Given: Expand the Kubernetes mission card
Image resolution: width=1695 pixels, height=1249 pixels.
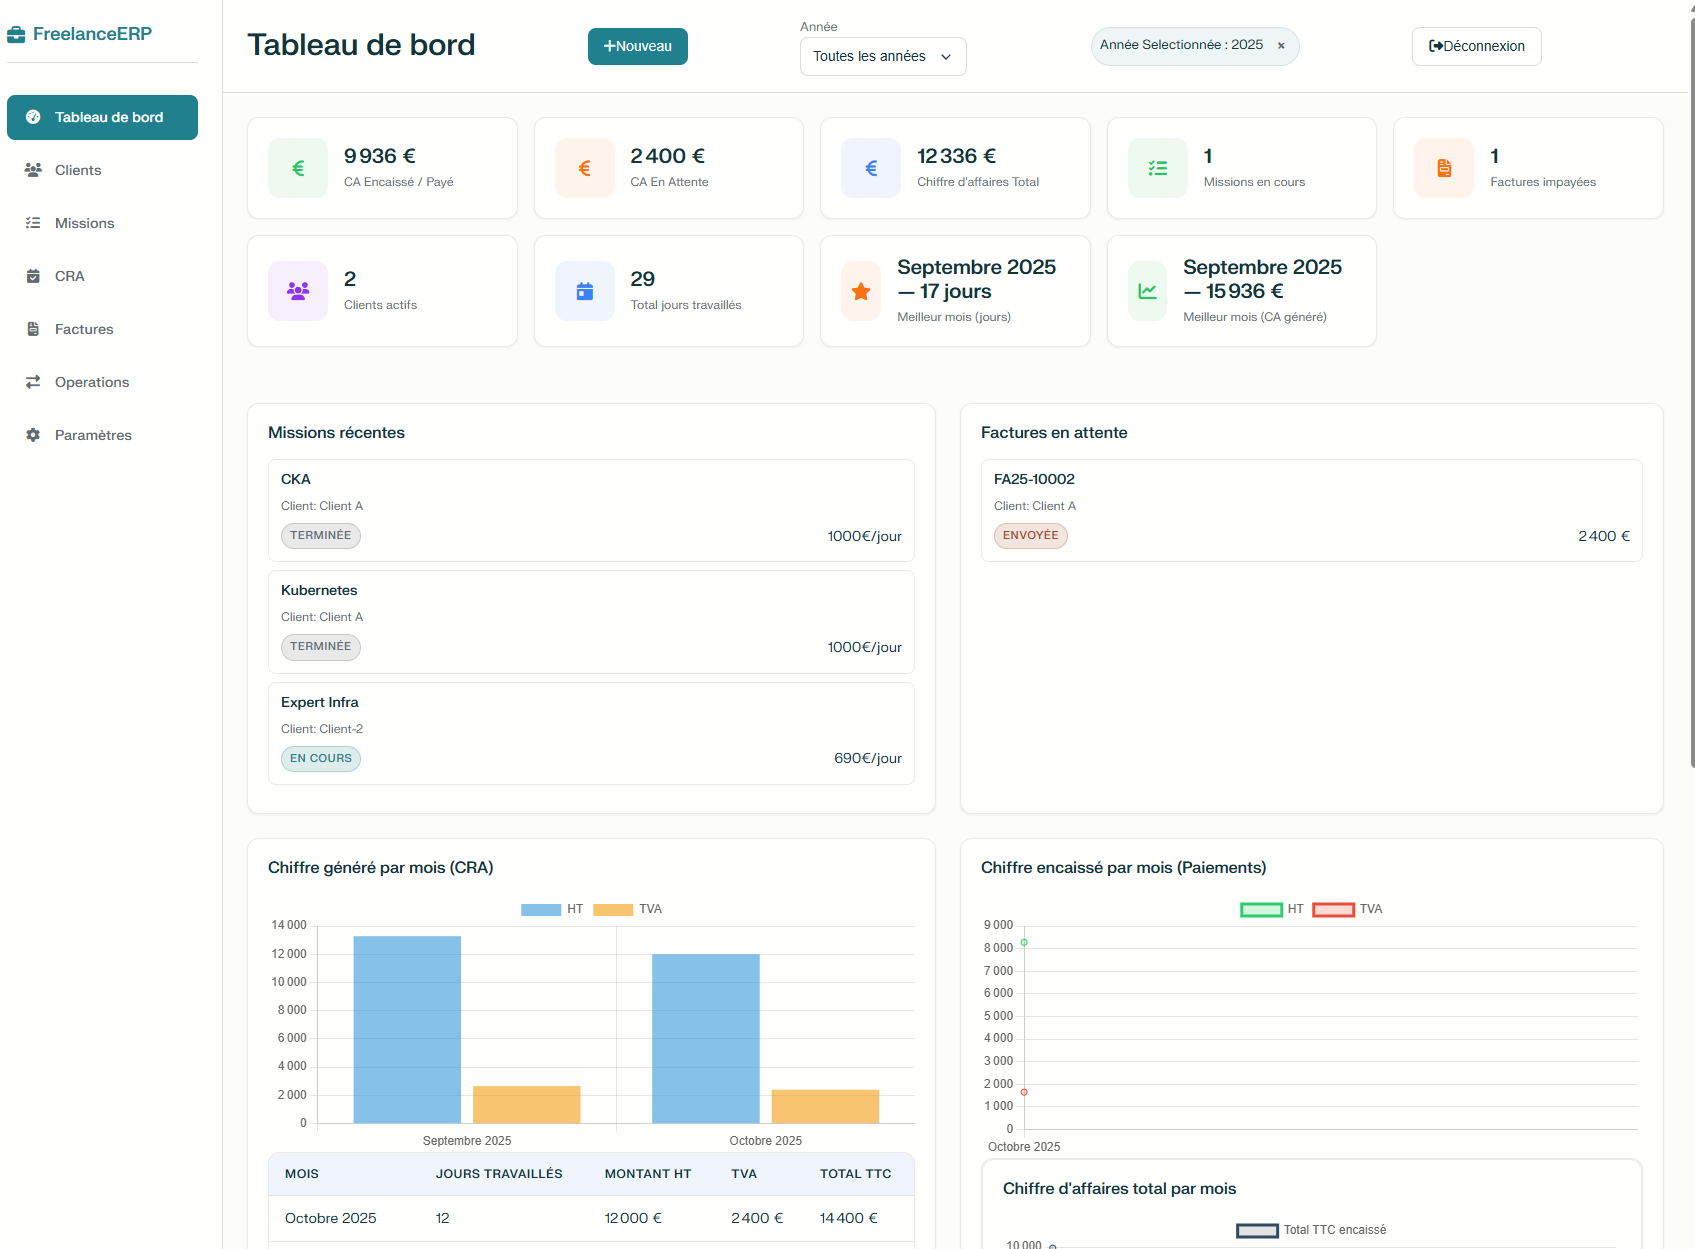Looking at the screenshot, I should tap(590, 621).
